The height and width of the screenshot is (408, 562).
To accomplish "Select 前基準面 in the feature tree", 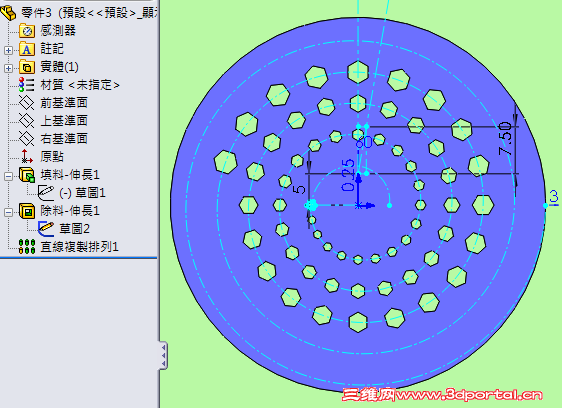I will [x=64, y=103].
